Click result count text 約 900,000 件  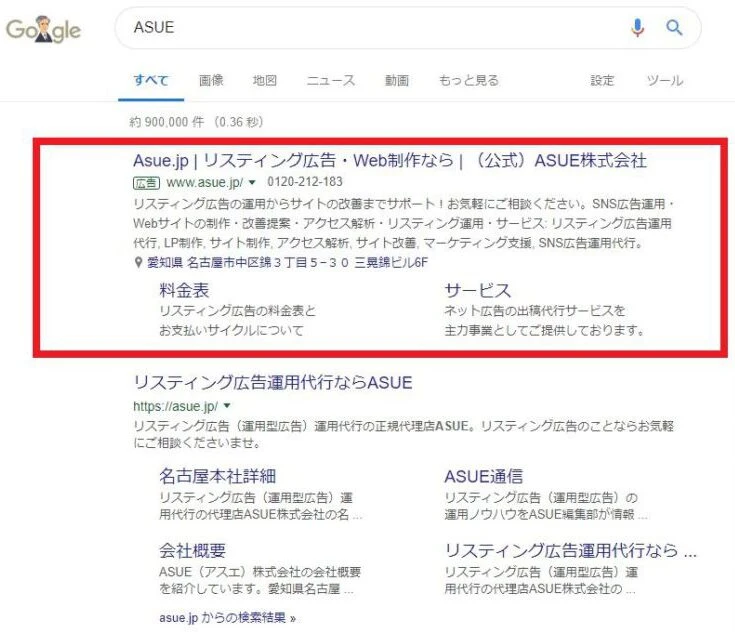click(166, 122)
